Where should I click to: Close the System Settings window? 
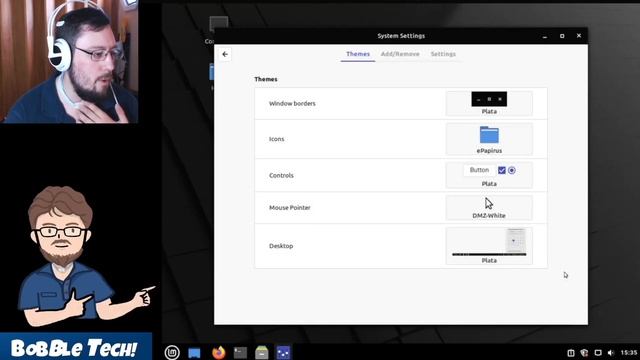coord(579,36)
